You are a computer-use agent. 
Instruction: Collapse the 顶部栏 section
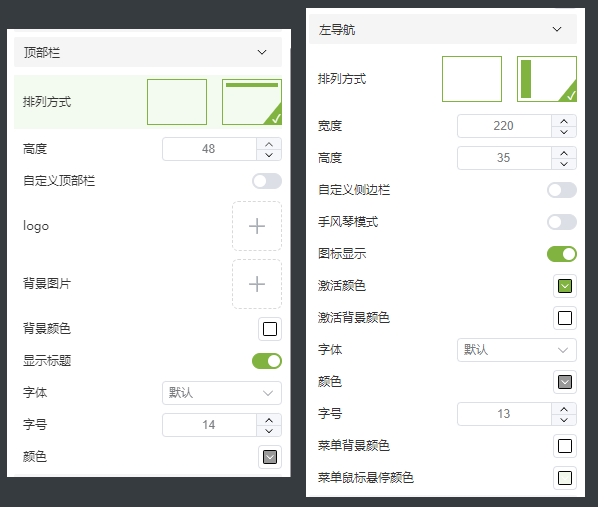(262, 52)
